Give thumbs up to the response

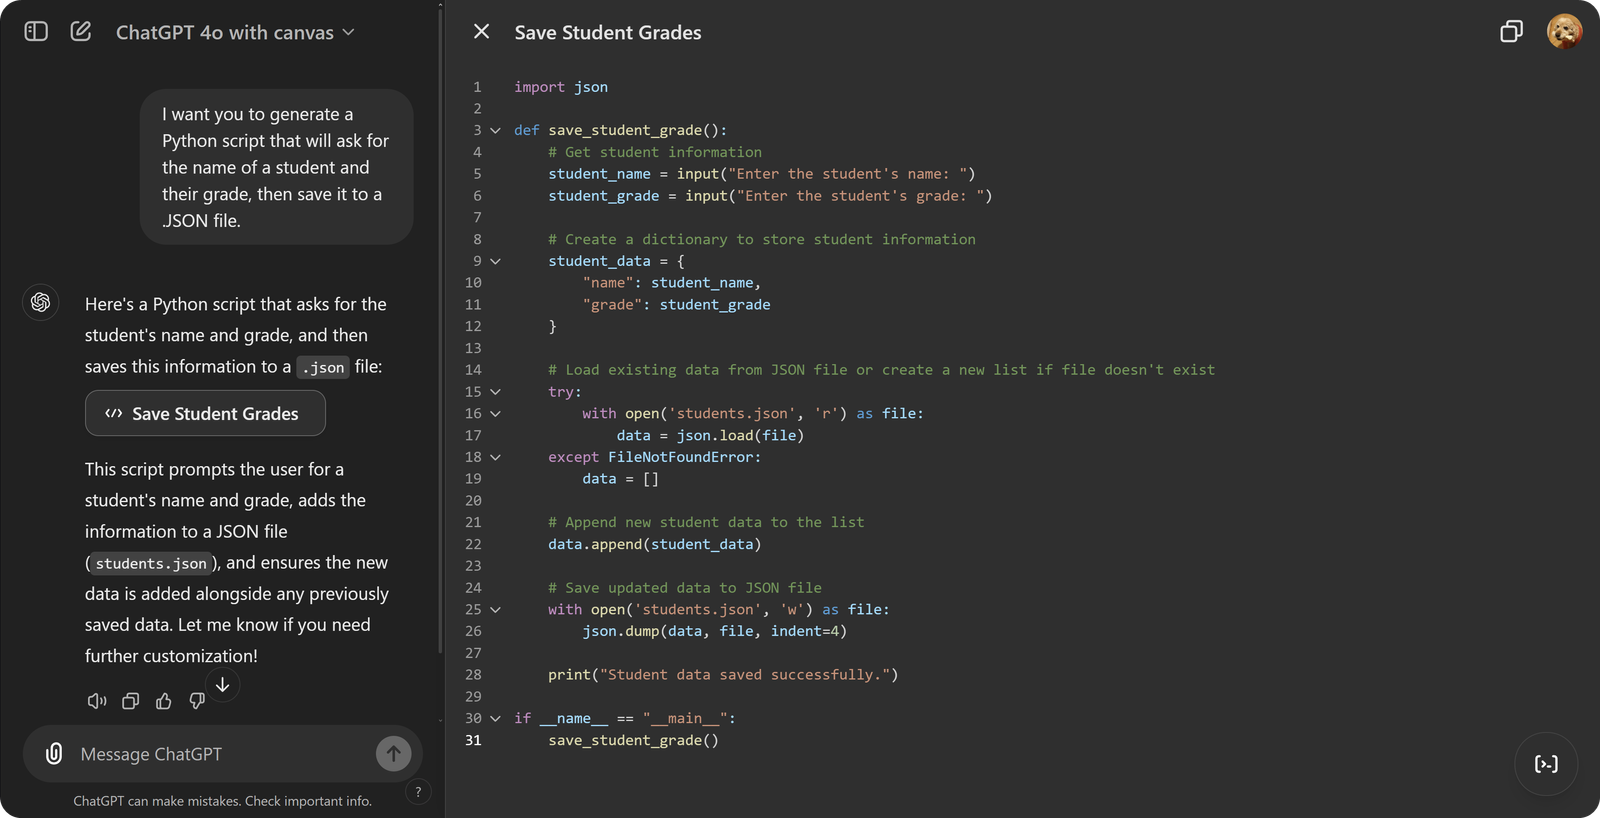click(164, 701)
